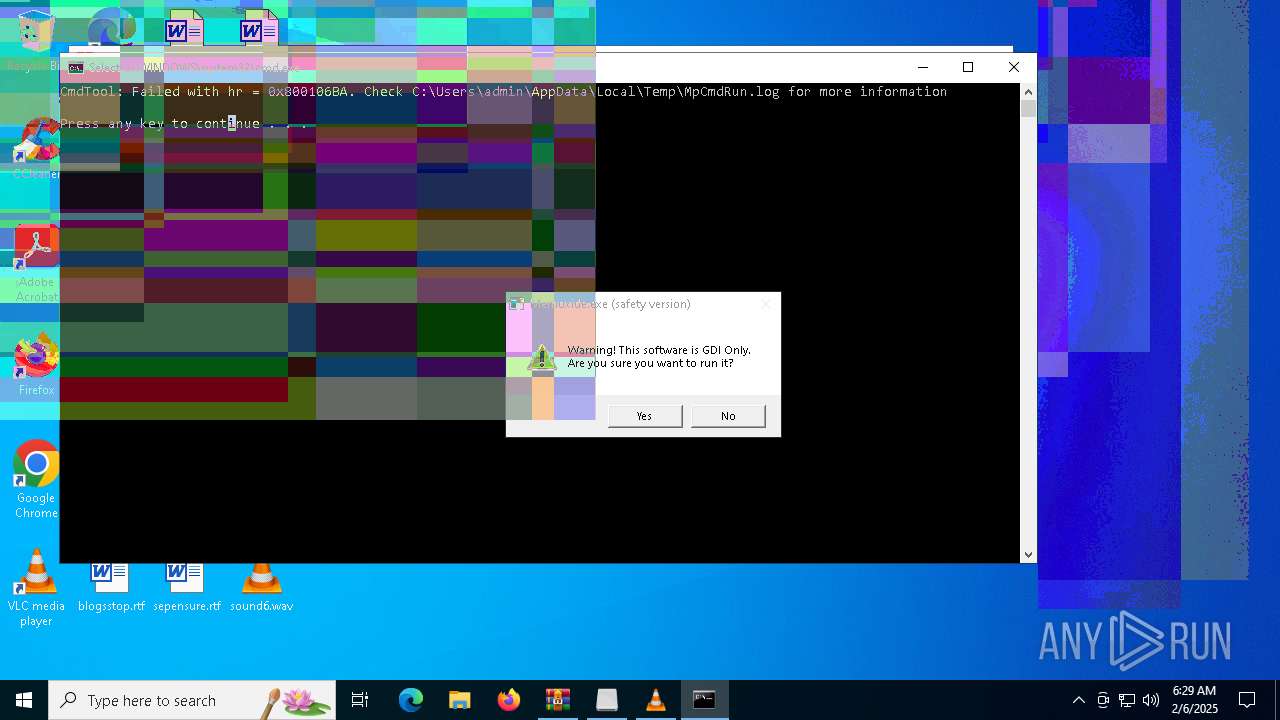The height and width of the screenshot is (720, 1280).
Task: Click the gray document app taskbar icon
Action: tap(606, 700)
